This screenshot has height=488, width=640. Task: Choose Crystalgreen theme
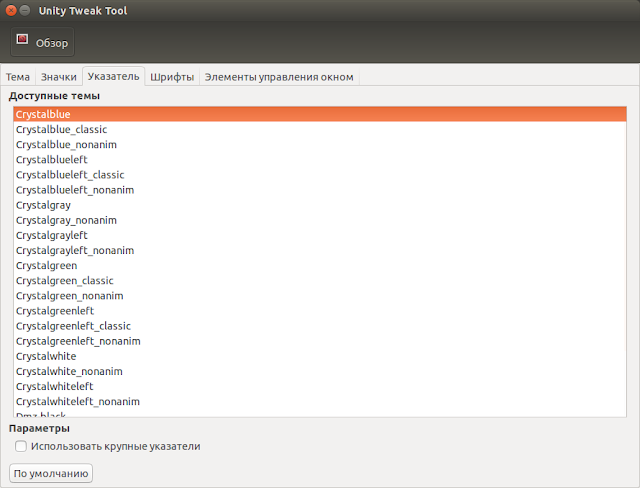tap(320, 265)
